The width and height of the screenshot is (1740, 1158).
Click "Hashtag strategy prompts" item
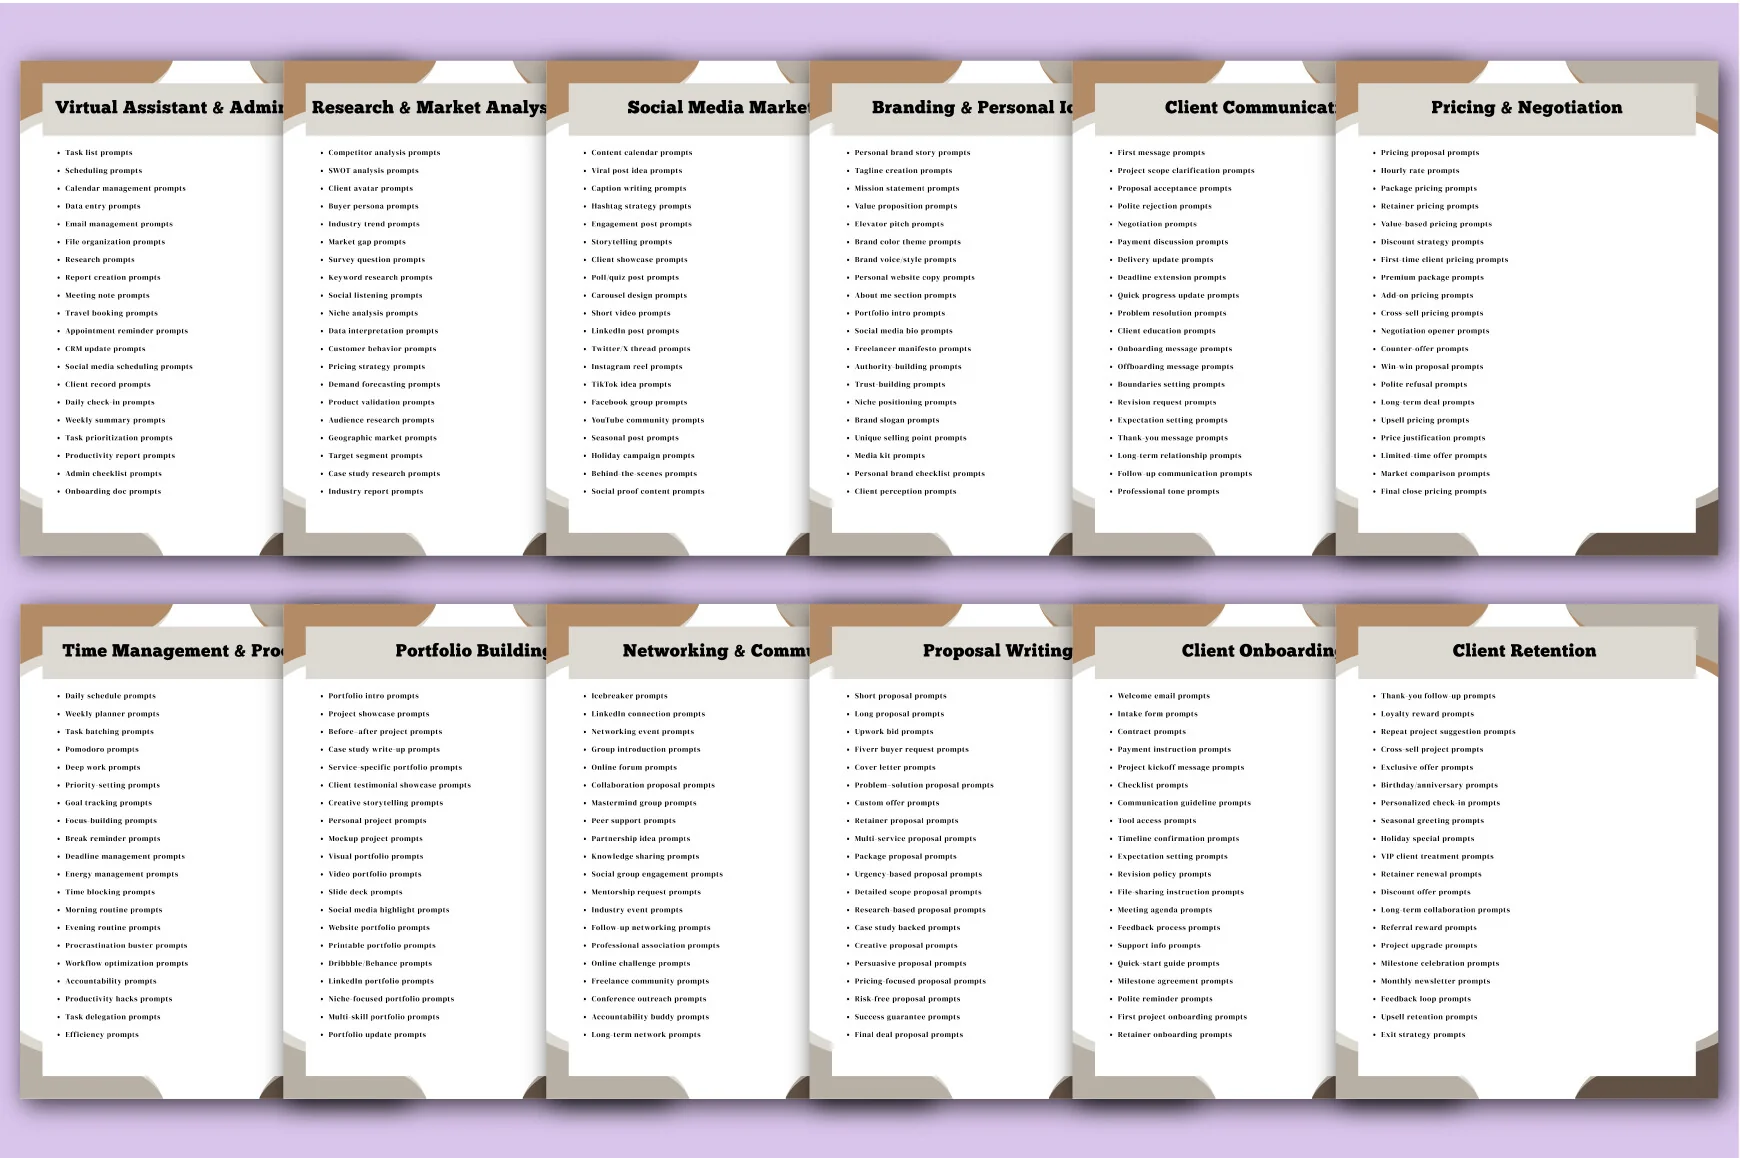[641, 206]
